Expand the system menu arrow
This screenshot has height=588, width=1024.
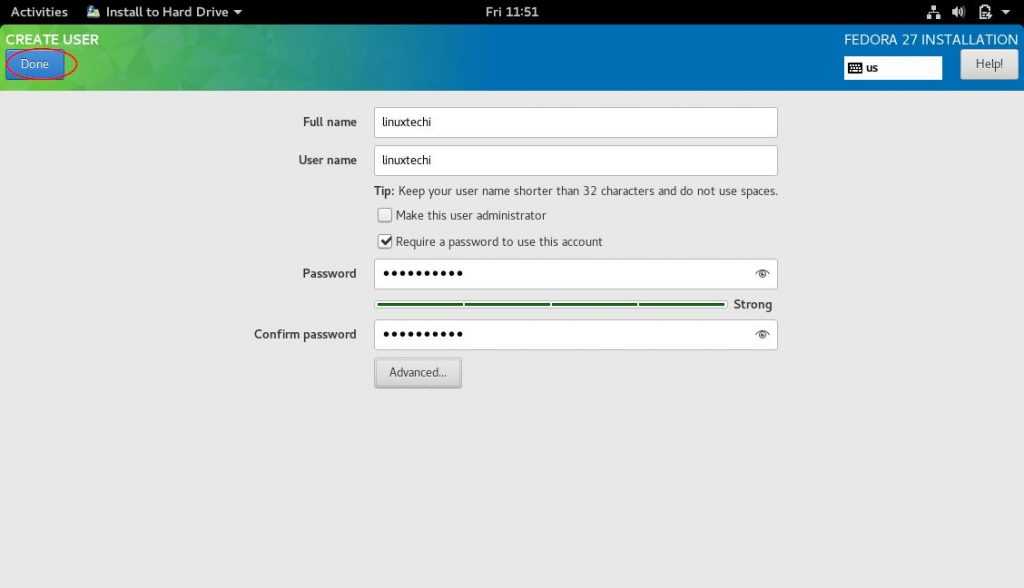[1006, 12]
